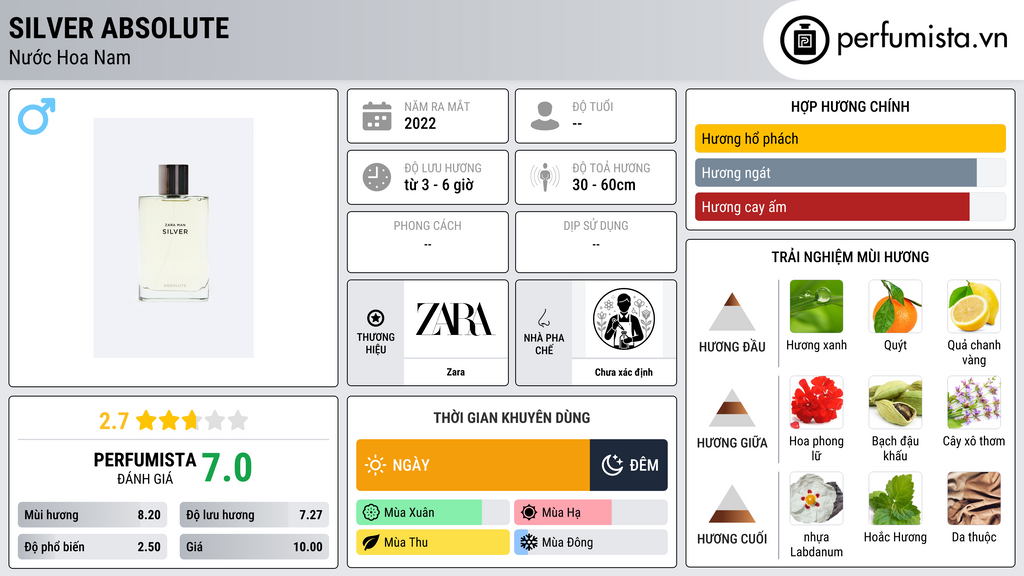Image resolution: width=1024 pixels, height=576 pixels.
Task: Click the yellow Hương hổ phách accord bar
Action: tap(850, 138)
